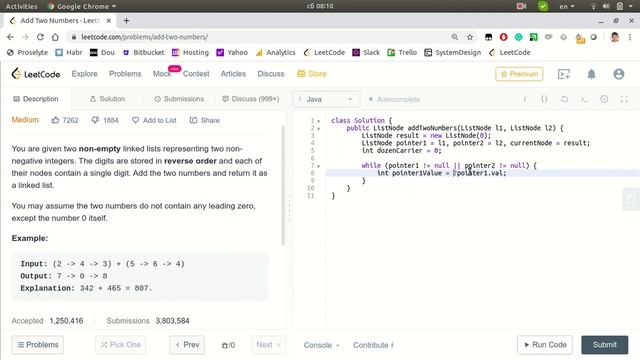Viewport: 640px width, 360px height.
Task: Click code line 5 dozenCarrier
Action: [x=401, y=151]
